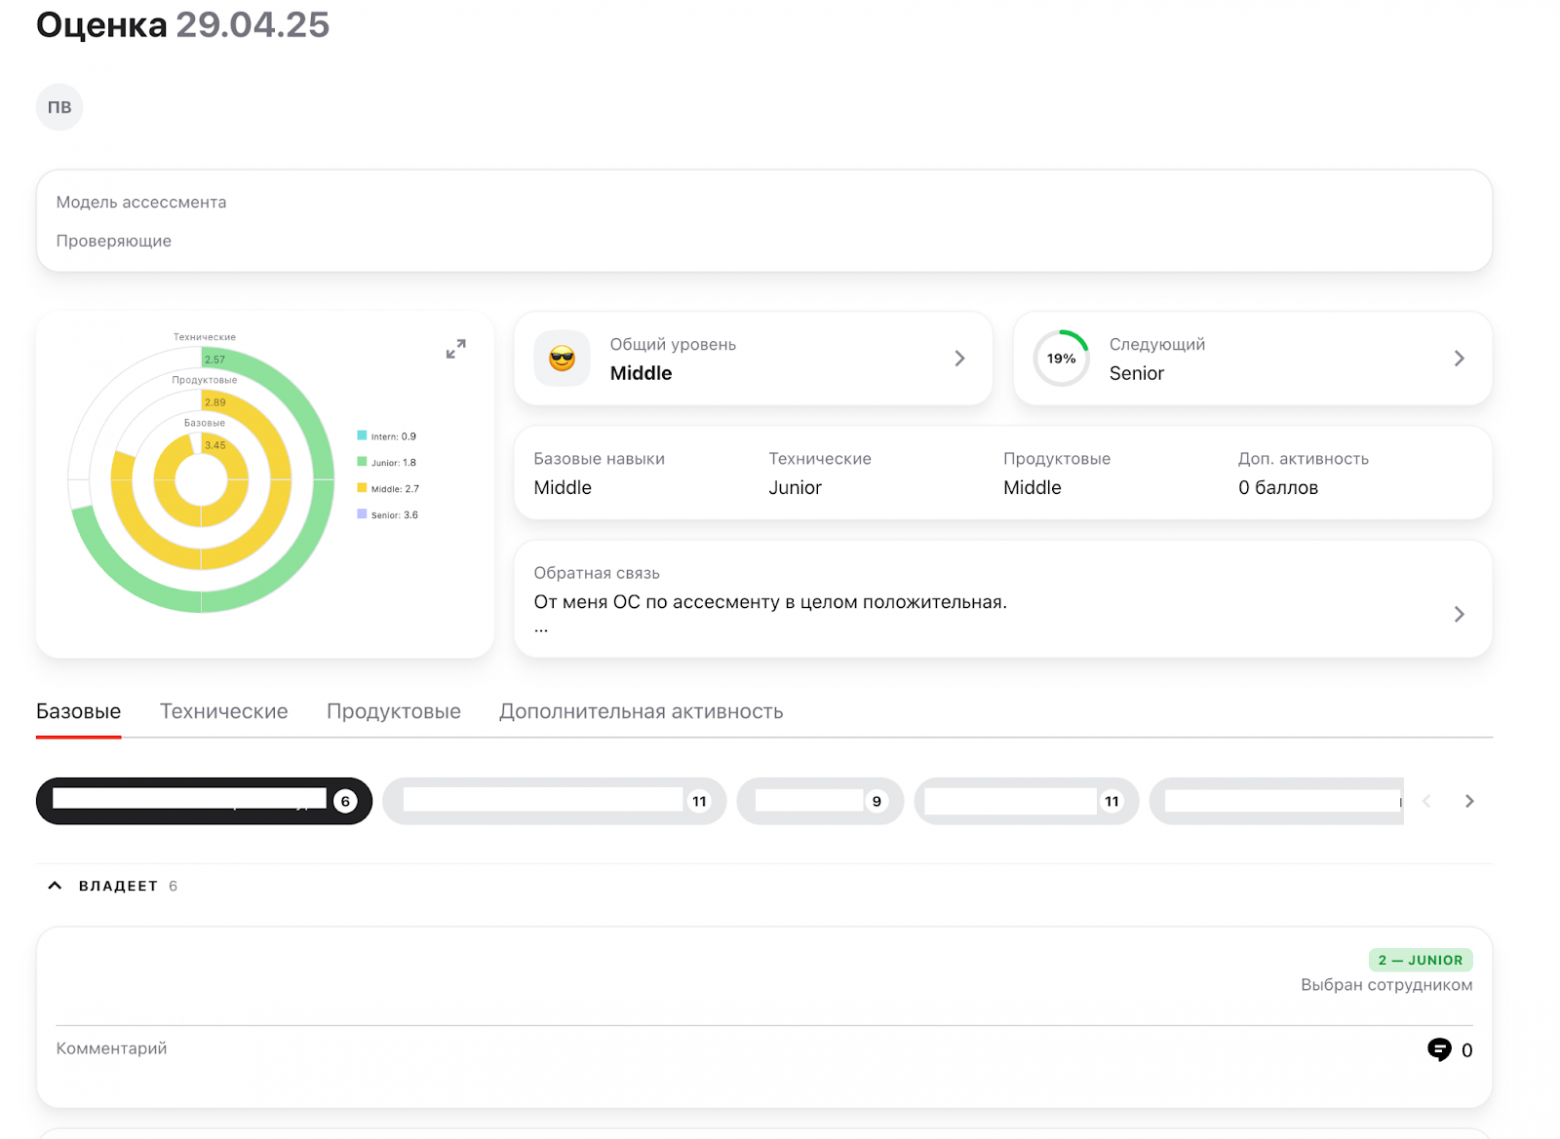
Task: Select the filter pill with count 9
Action: 819,800
